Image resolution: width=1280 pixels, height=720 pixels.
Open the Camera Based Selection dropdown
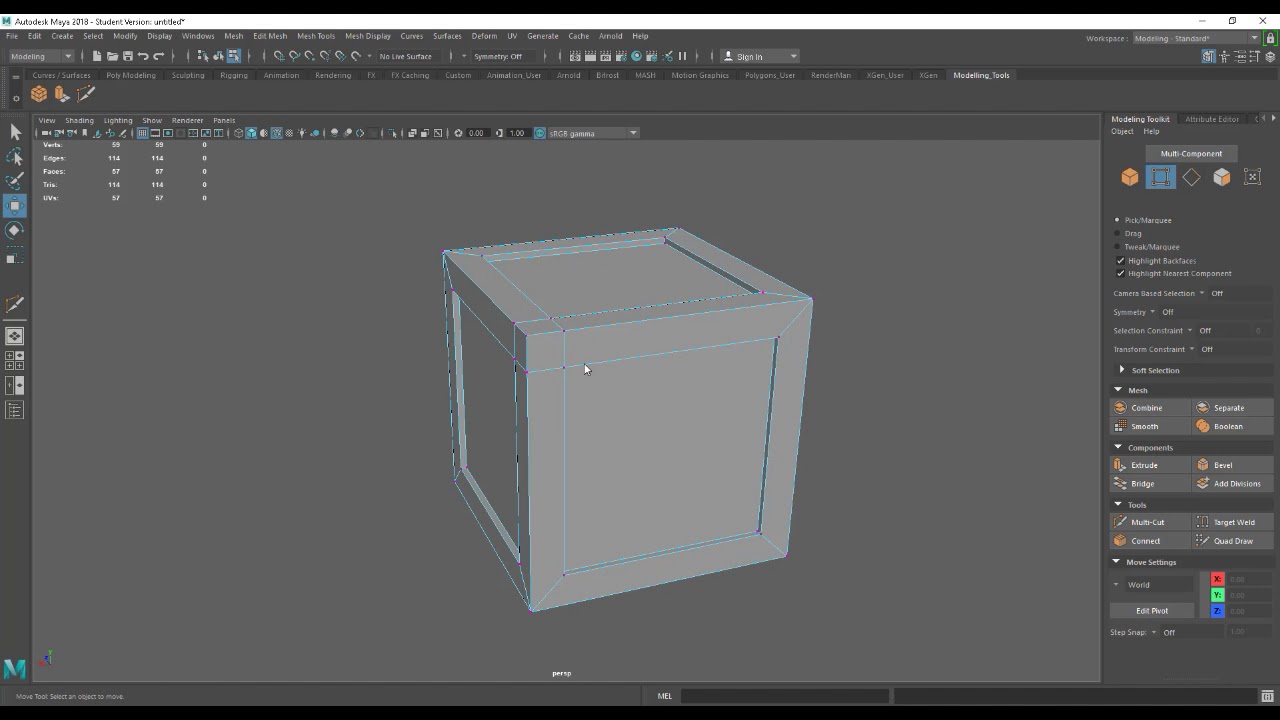pyautogui.click(x=1202, y=293)
